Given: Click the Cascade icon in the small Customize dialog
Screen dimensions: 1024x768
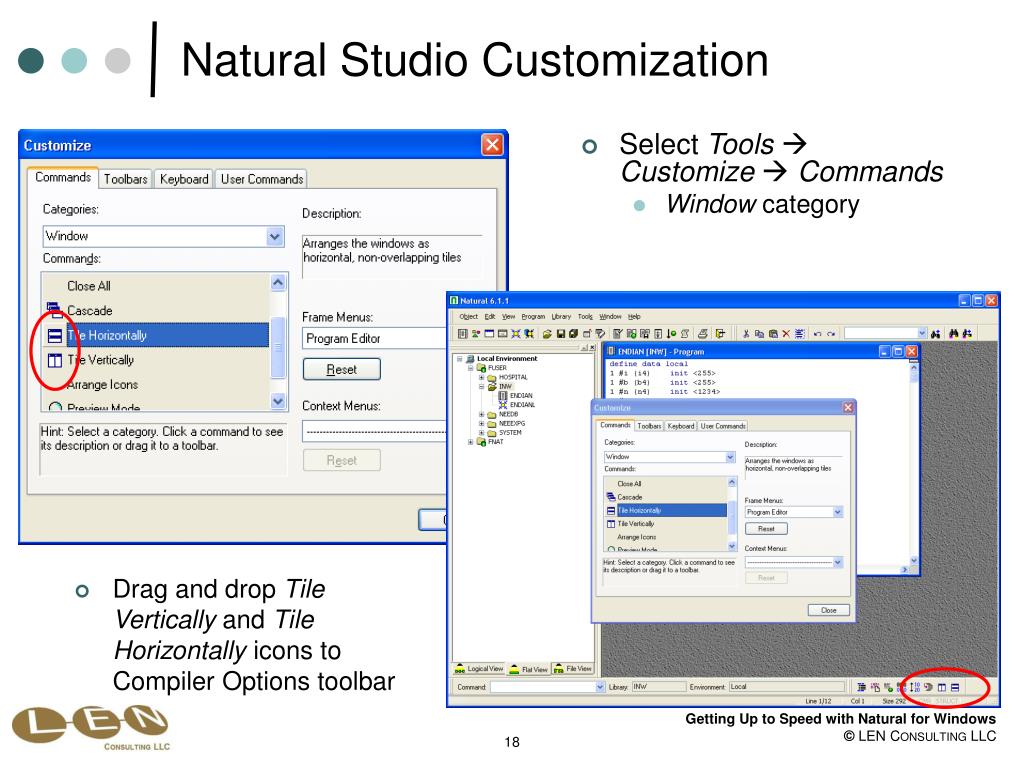Looking at the screenshot, I should click(611, 496).
